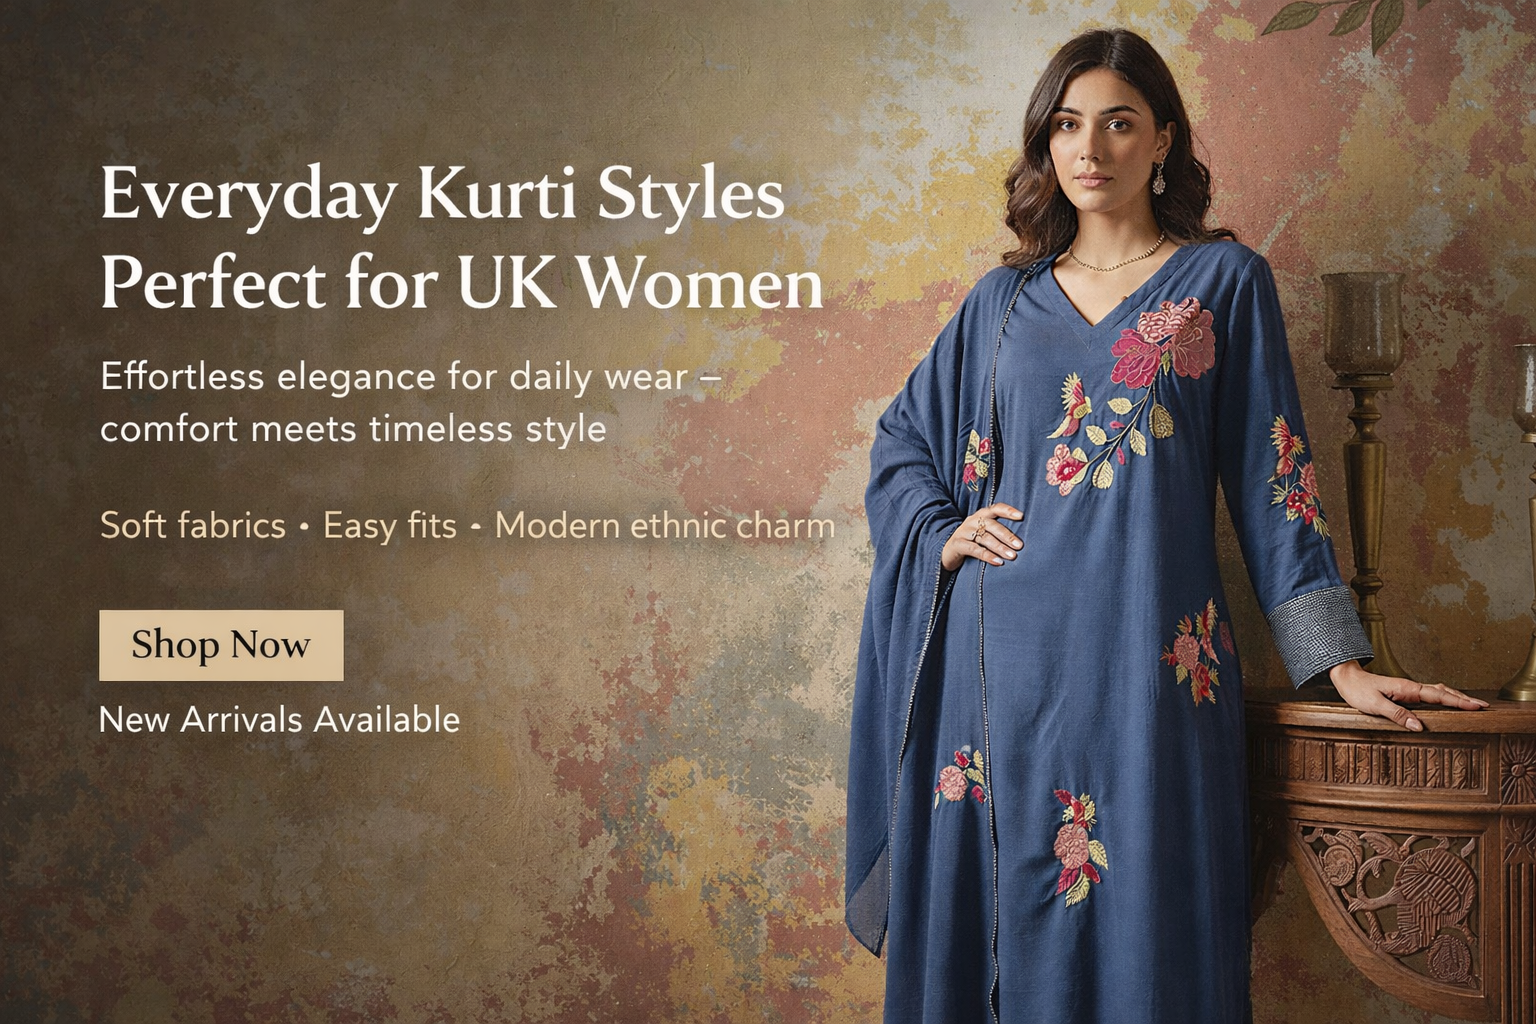Click the model's drop earring

1159,178
